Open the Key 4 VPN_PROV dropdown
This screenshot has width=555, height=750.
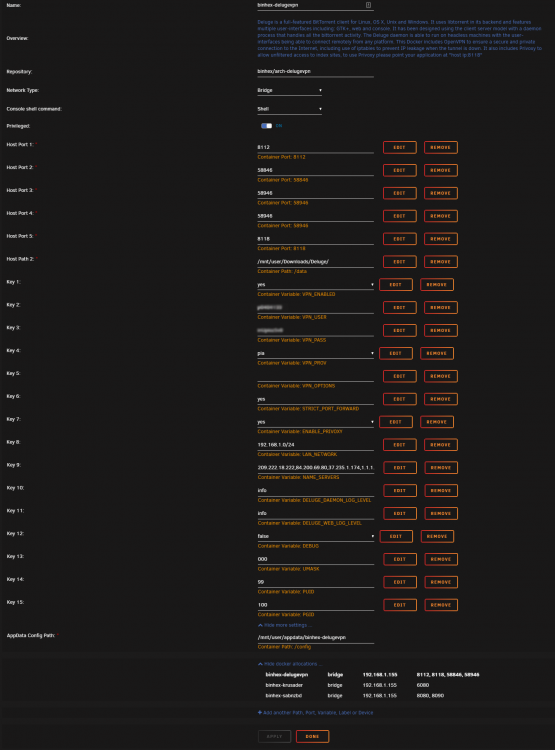pyautogui.click(x=315, y=353)
